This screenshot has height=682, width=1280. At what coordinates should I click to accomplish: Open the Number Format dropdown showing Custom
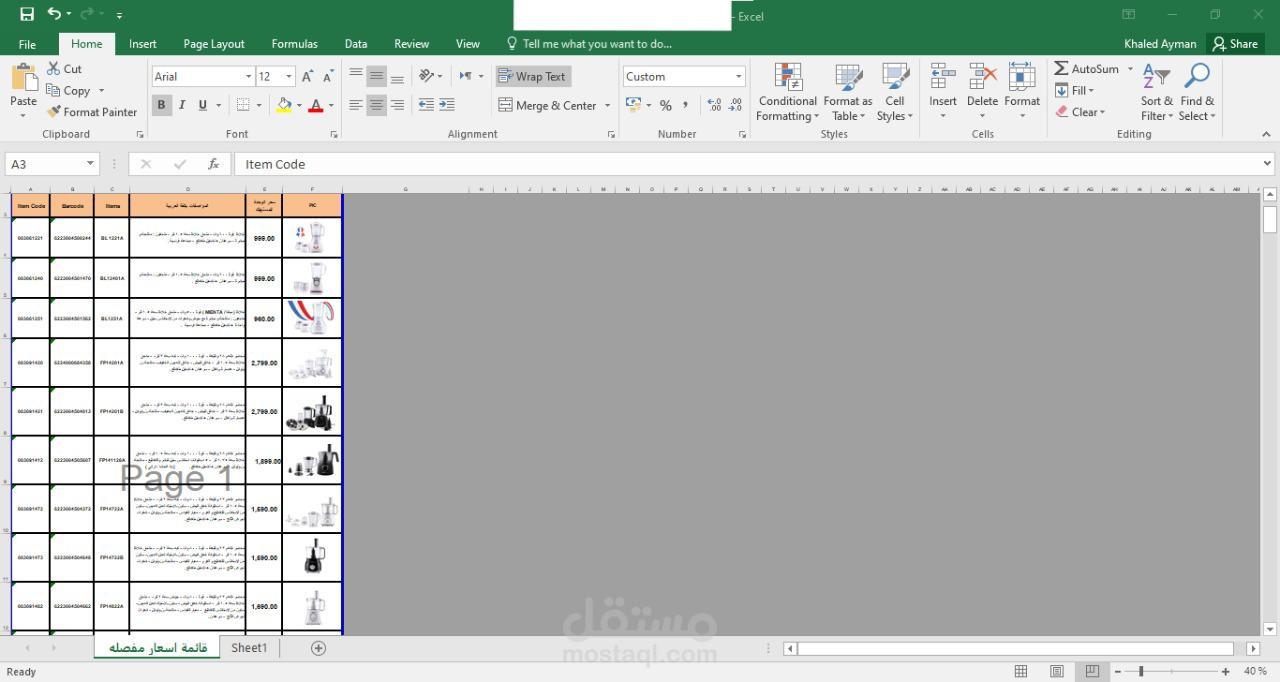(738, 75)
